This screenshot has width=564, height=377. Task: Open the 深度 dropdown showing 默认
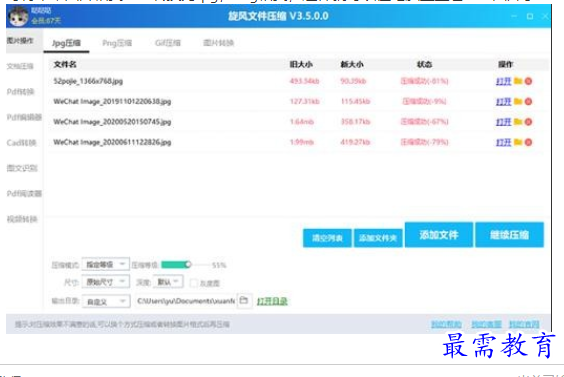coord(168,282)
